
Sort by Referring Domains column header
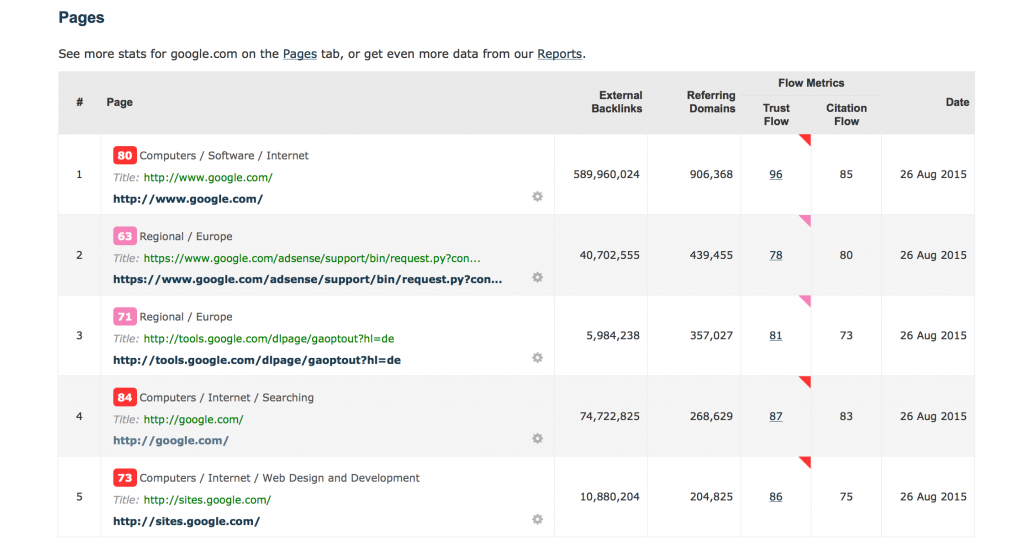(x=711, y=102)
